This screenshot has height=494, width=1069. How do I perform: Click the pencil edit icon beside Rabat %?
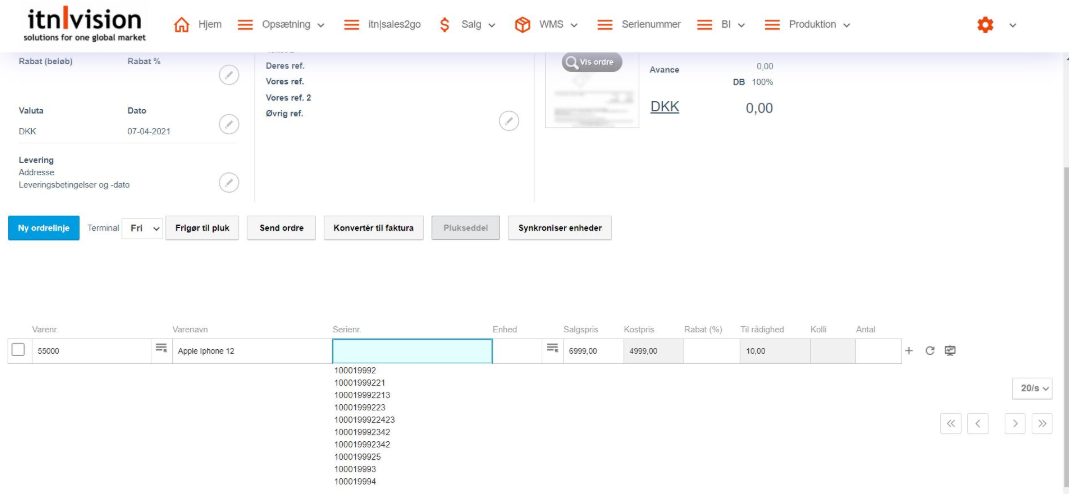pyautogui.click(x=229, y=75)
